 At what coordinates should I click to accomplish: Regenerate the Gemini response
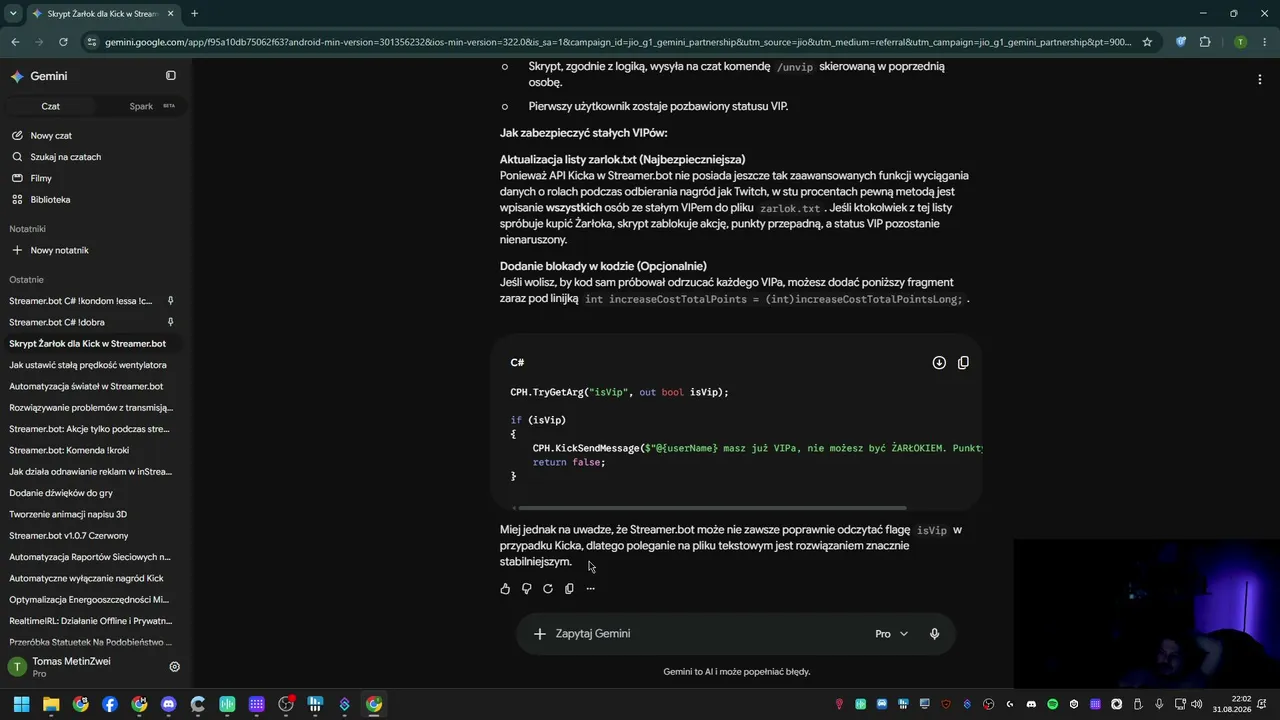[548, 589]
